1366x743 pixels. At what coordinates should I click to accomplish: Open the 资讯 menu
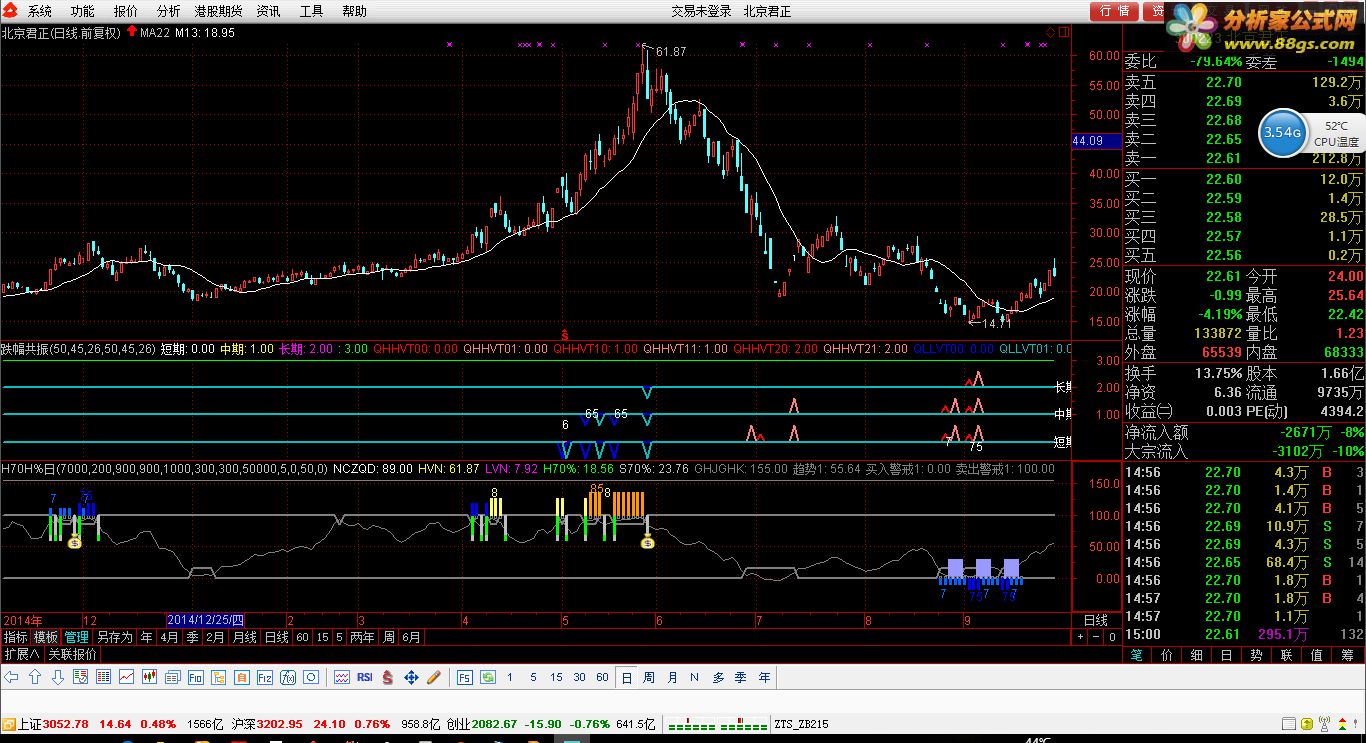(268, 11)
